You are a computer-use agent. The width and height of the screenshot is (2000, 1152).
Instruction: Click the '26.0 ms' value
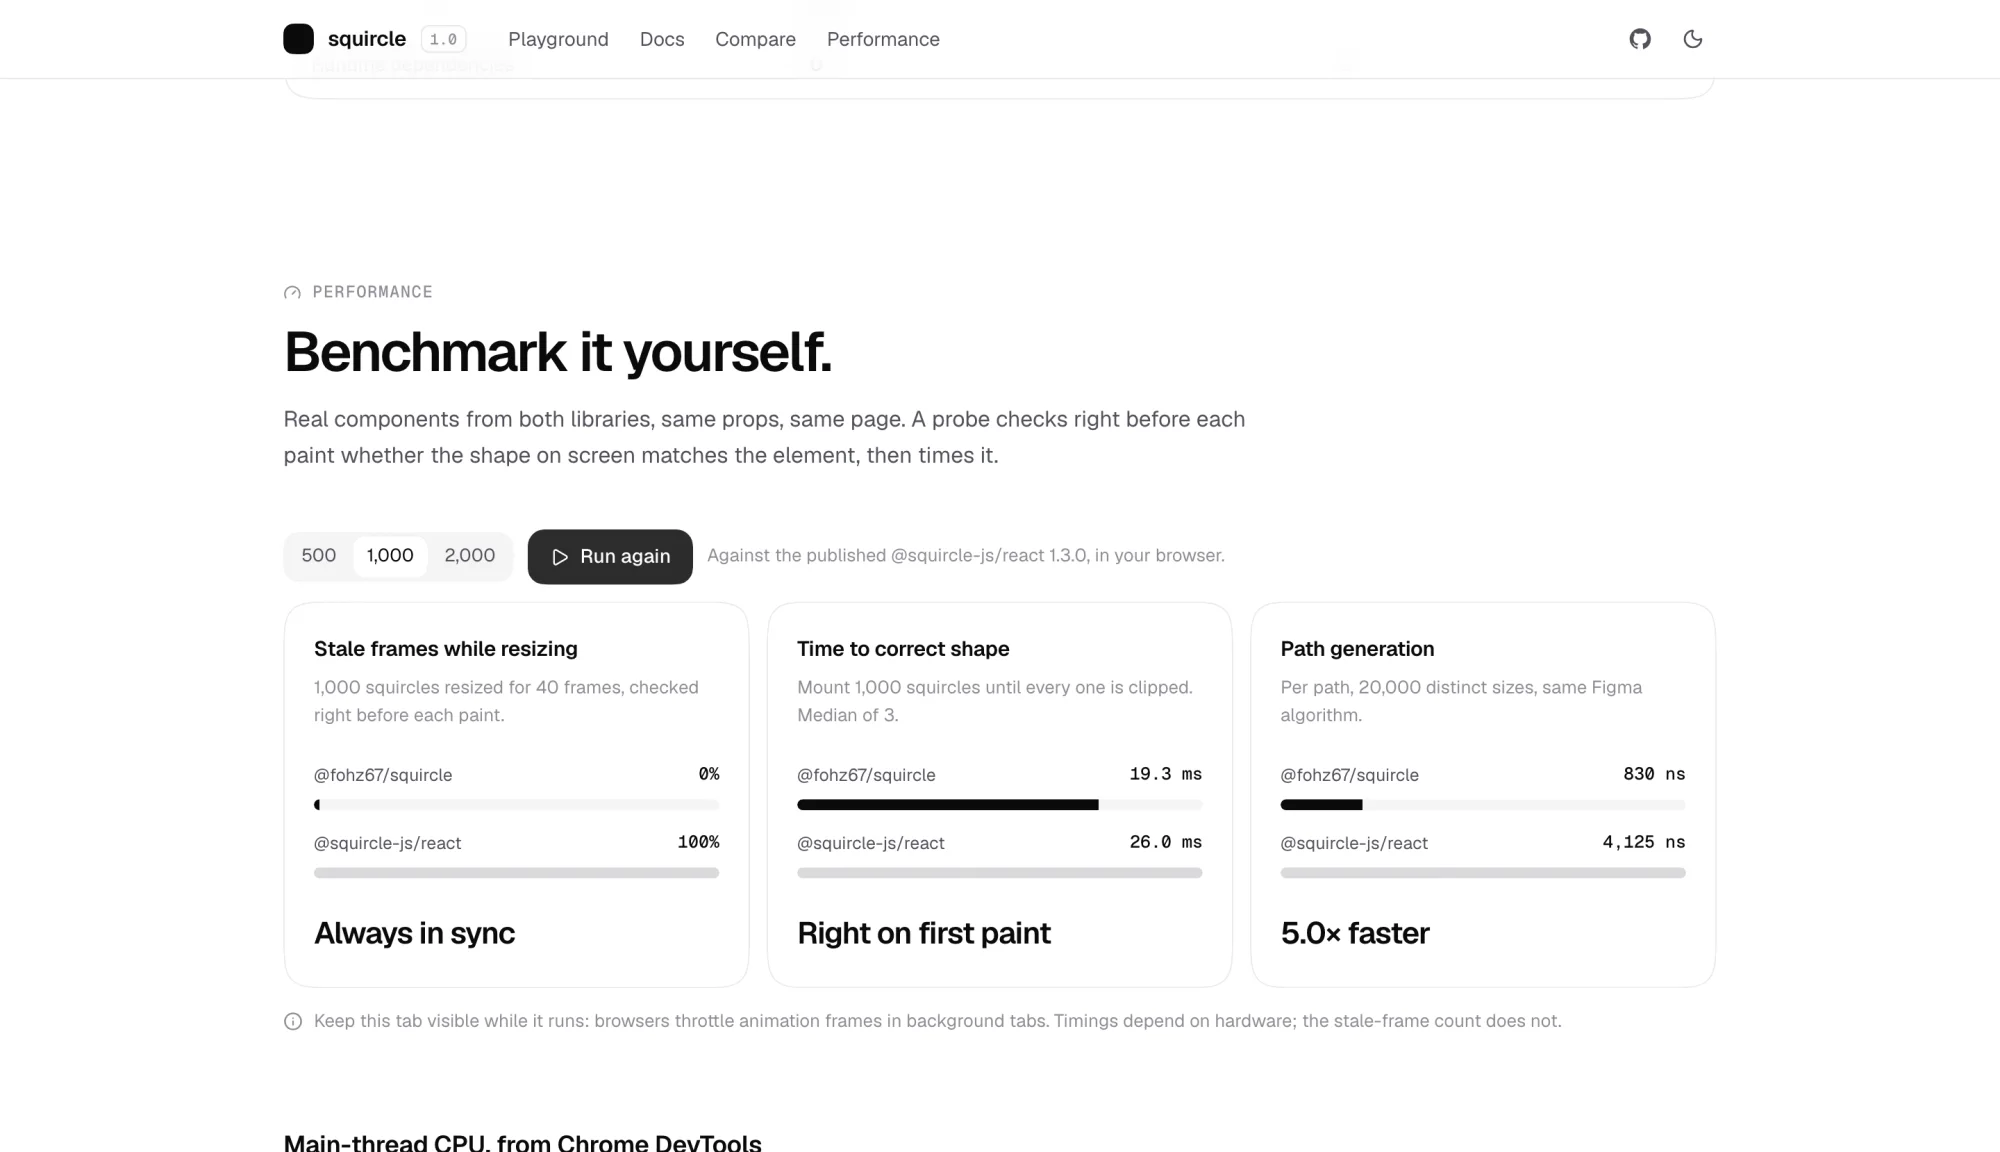1166,842
